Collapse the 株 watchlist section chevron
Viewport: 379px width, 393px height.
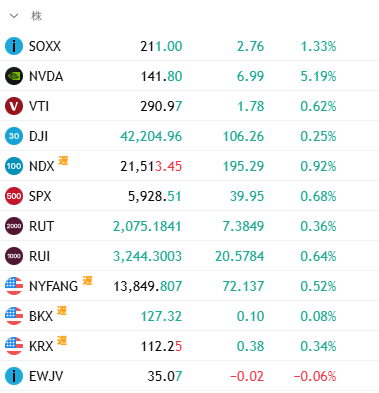pos(14,16)
